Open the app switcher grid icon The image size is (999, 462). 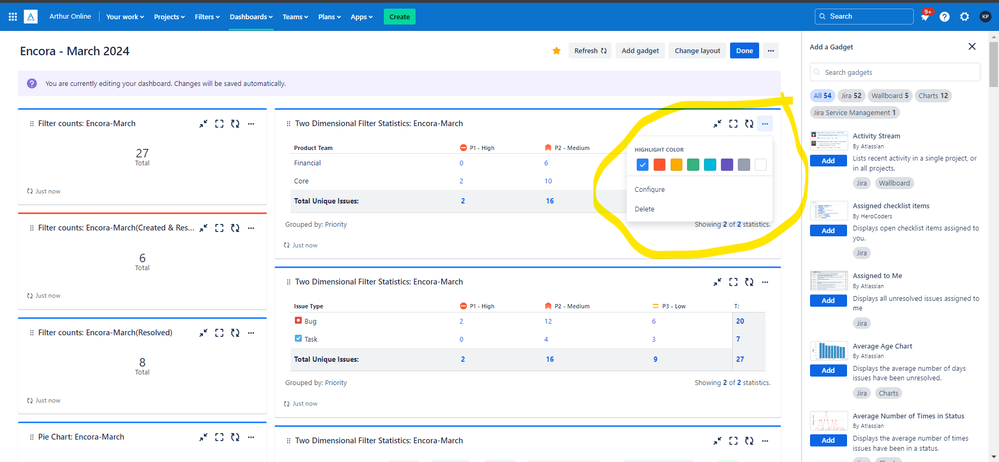[x=13, y=17]
